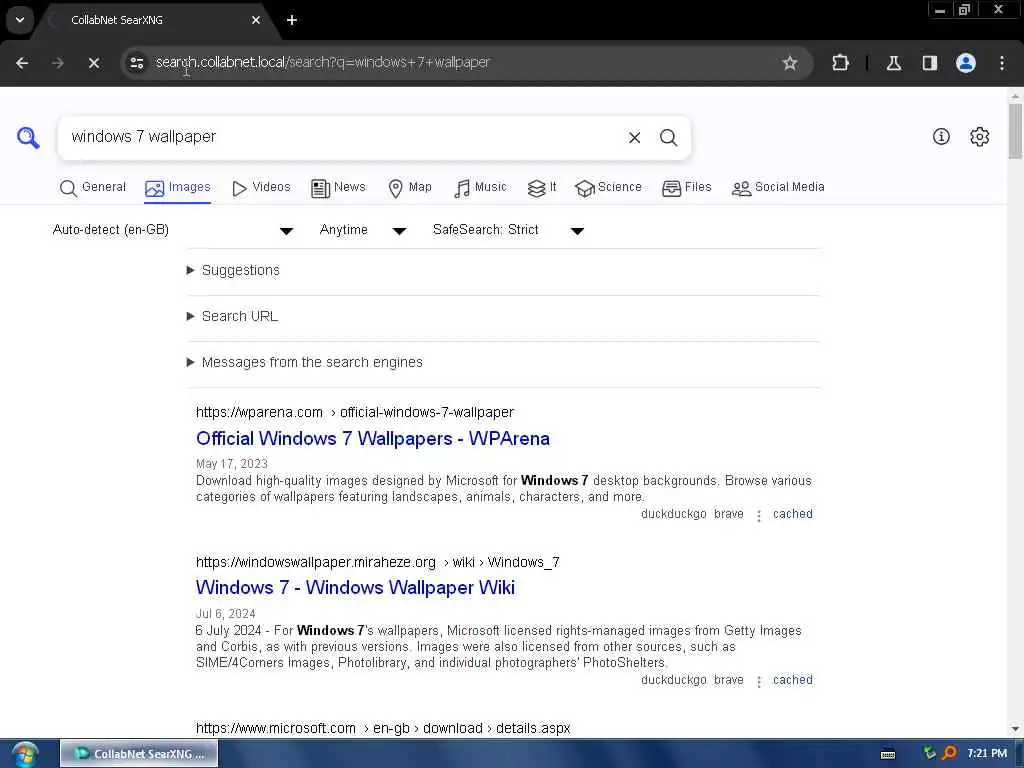Screen dimensions: 1024x768
Task: Select the Images tab
Action: click(x=178, y=187)
